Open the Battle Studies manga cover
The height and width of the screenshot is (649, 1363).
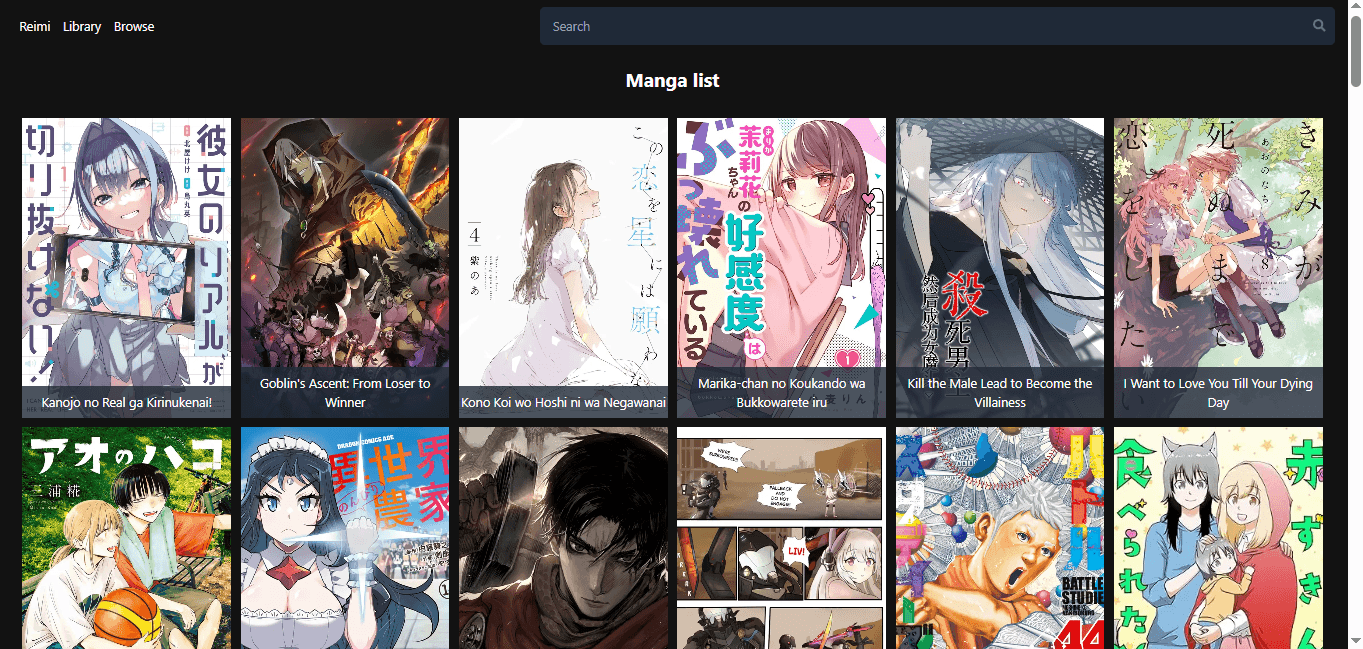coord(1000,538)
